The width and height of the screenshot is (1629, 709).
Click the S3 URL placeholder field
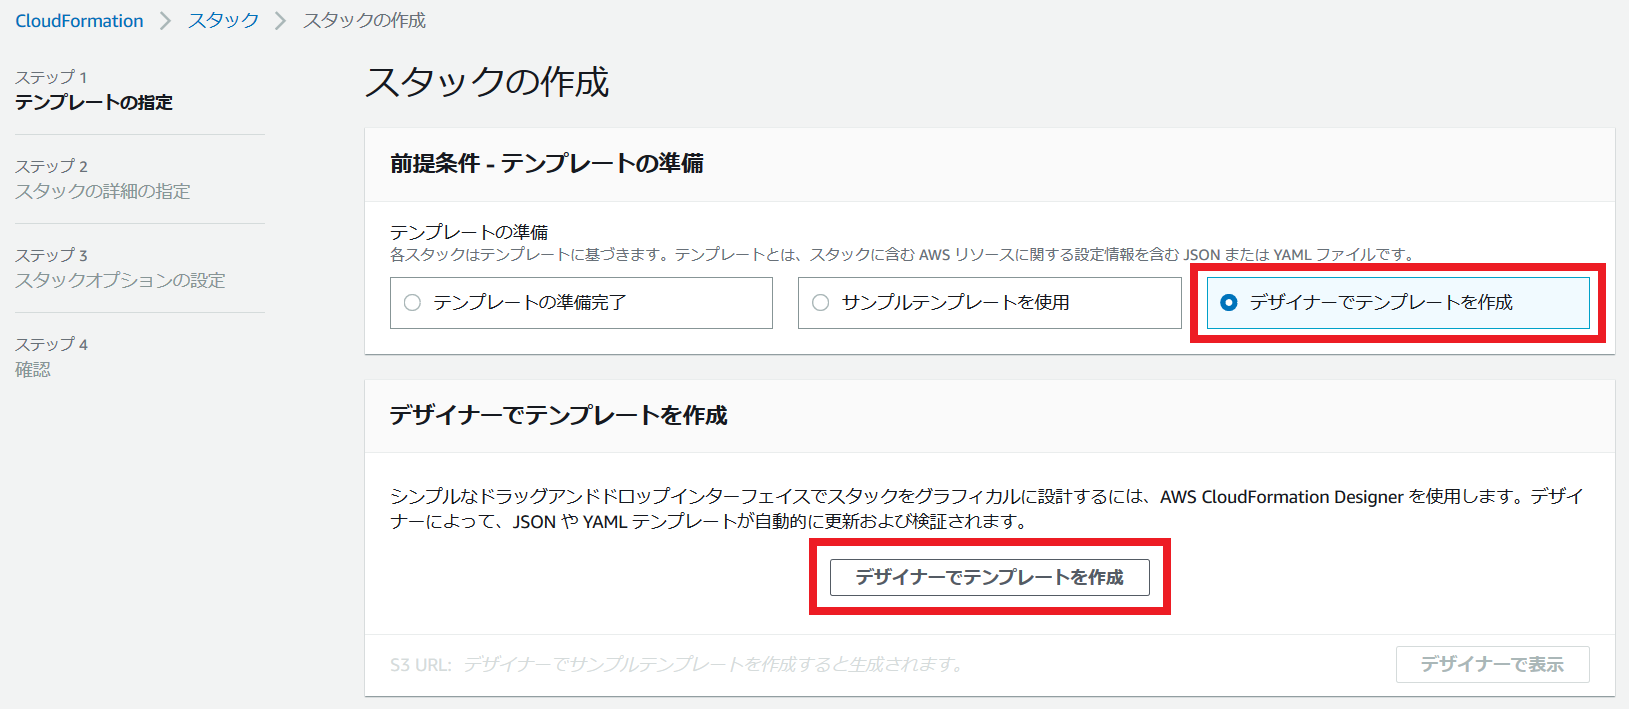713,664
